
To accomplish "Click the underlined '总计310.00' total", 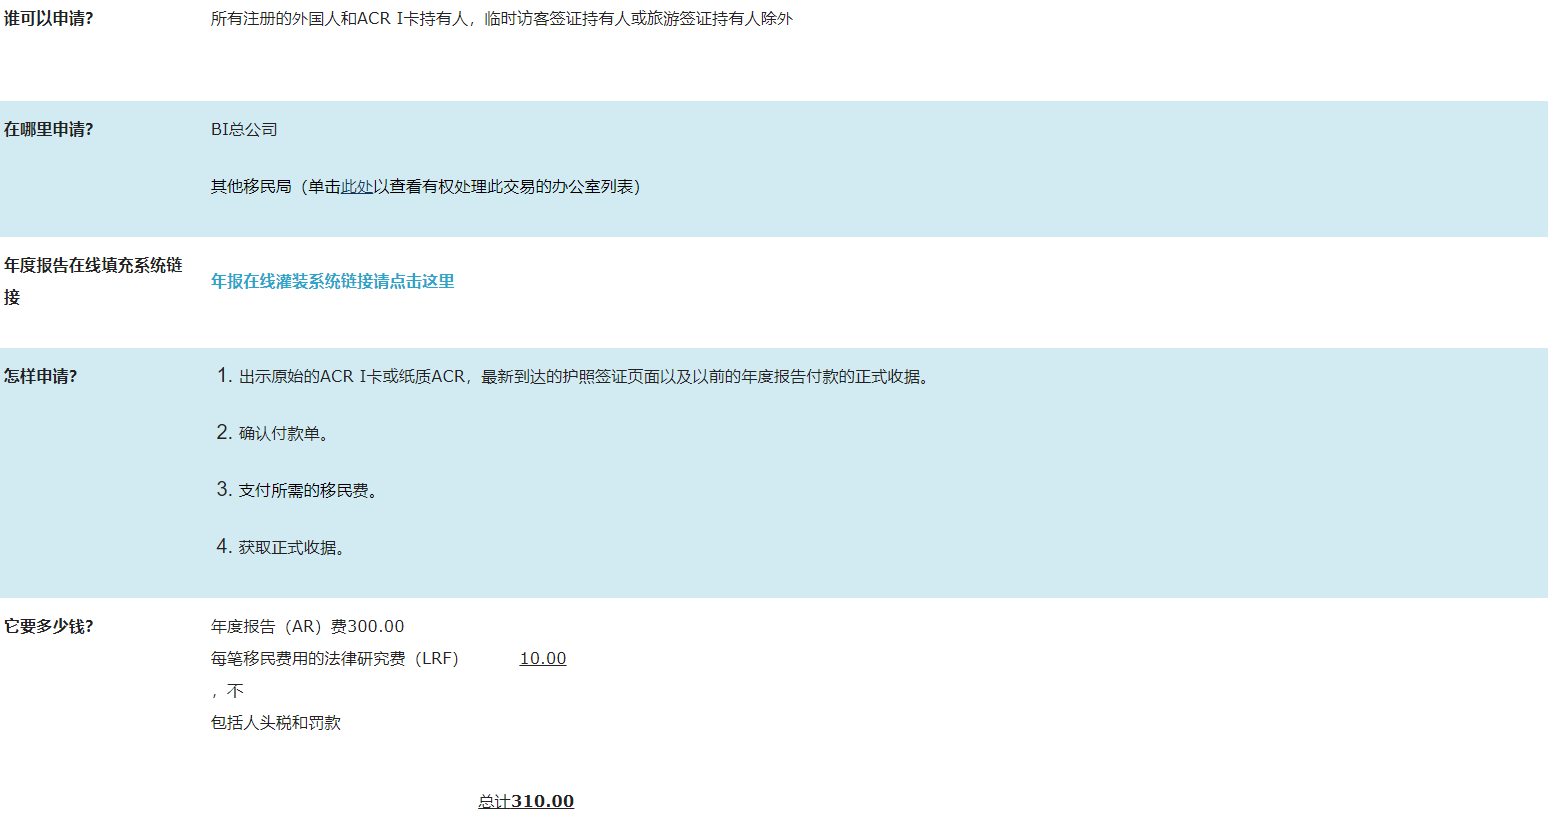I will point(526,802).
